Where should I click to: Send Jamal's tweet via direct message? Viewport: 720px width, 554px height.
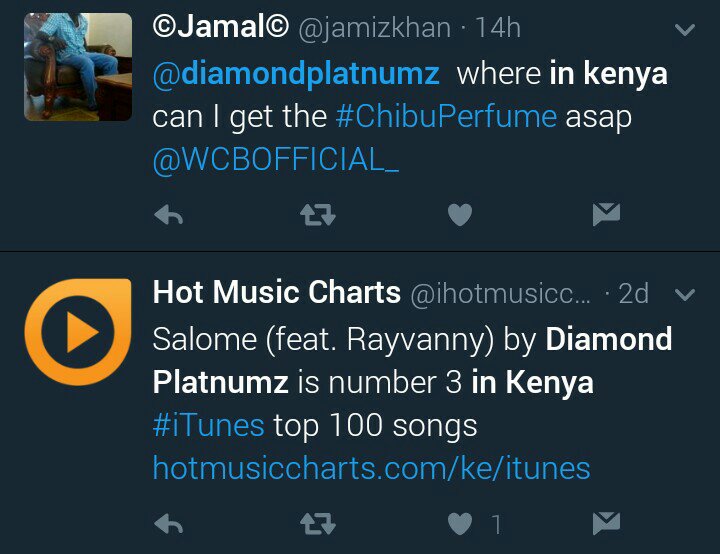coord(606,214)
